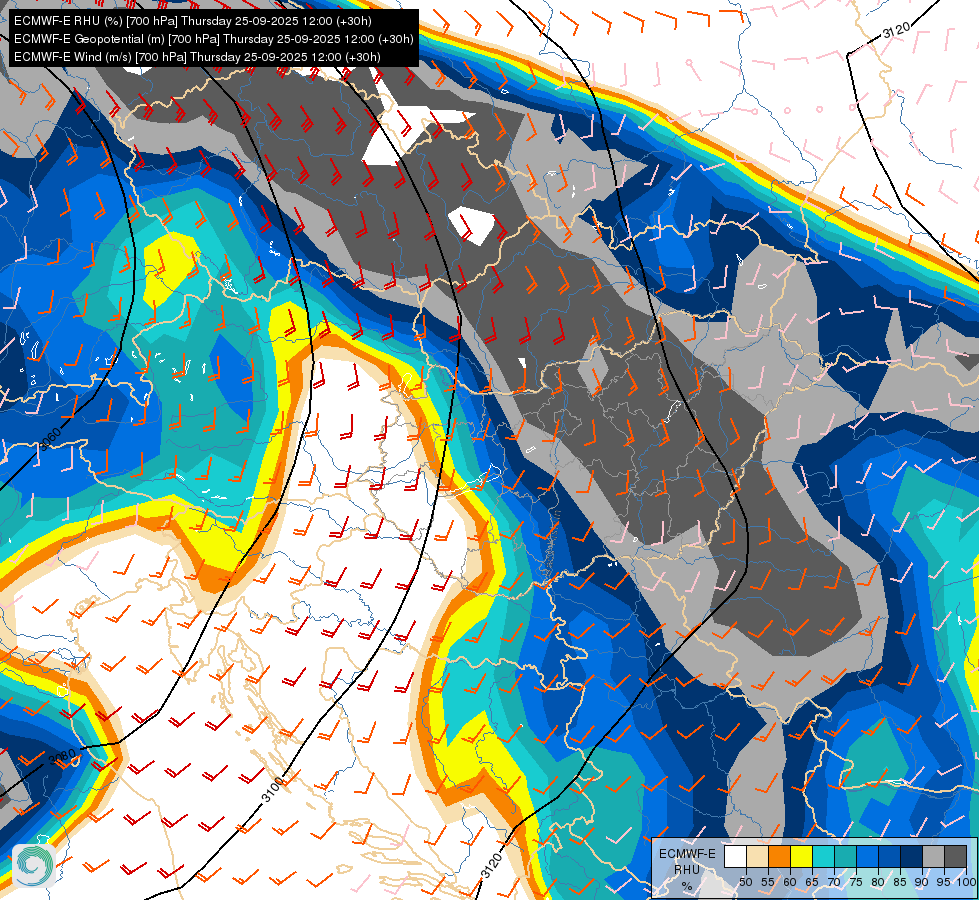
Task: Select the orange 55–60% legend swatch
Action: pyautogui.click(x=780, y=856)
